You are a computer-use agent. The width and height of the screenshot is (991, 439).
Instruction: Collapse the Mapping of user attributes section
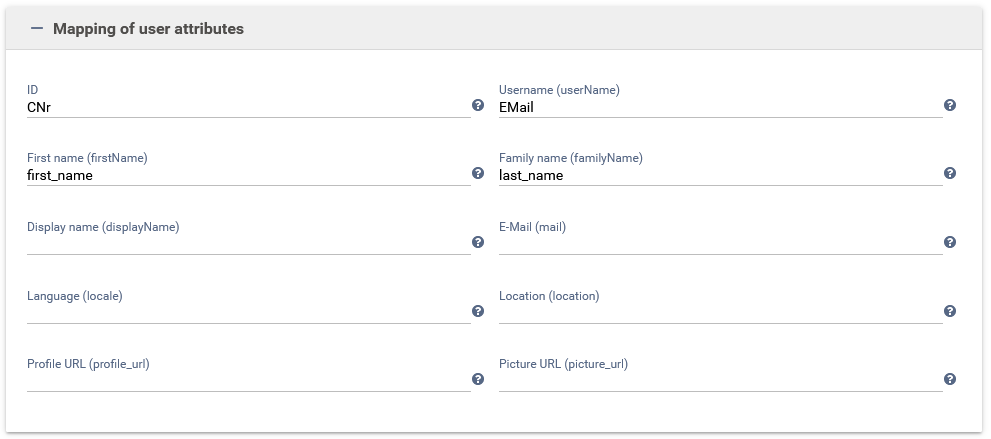click(37, 29)
